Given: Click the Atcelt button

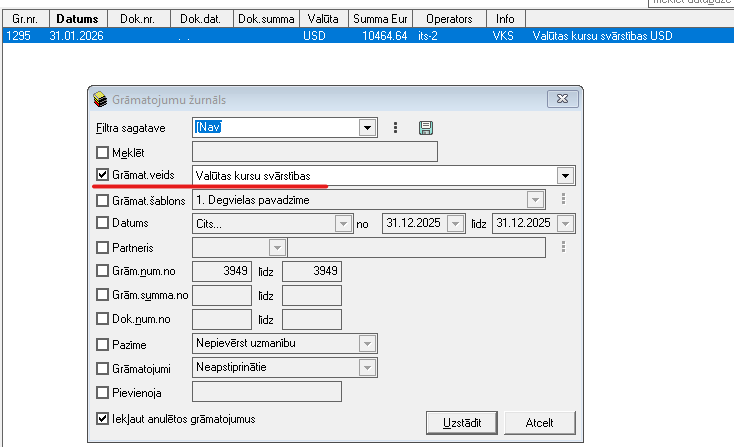Looking at the screenshot, I should point(539,423).
